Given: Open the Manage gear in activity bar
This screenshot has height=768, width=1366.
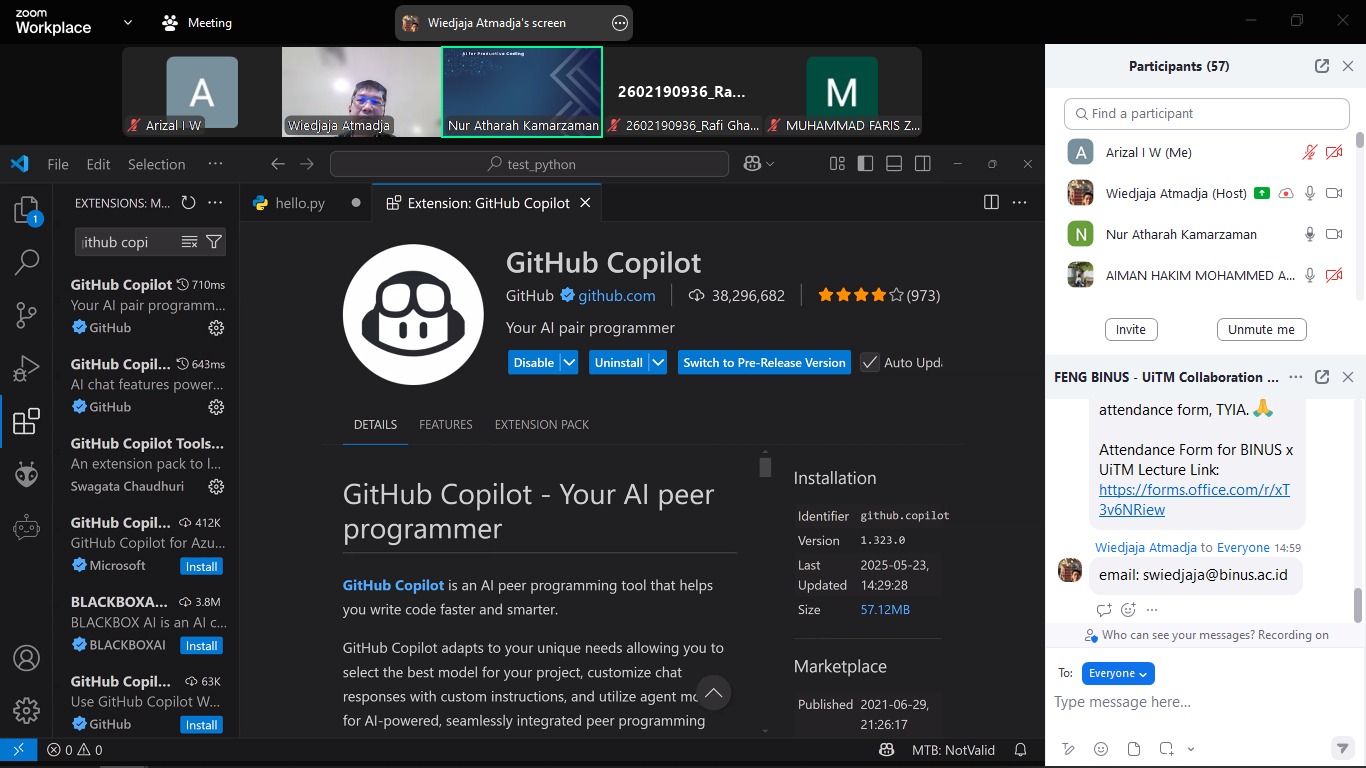Looking at the screenshot, I should (x=26, y=711).
